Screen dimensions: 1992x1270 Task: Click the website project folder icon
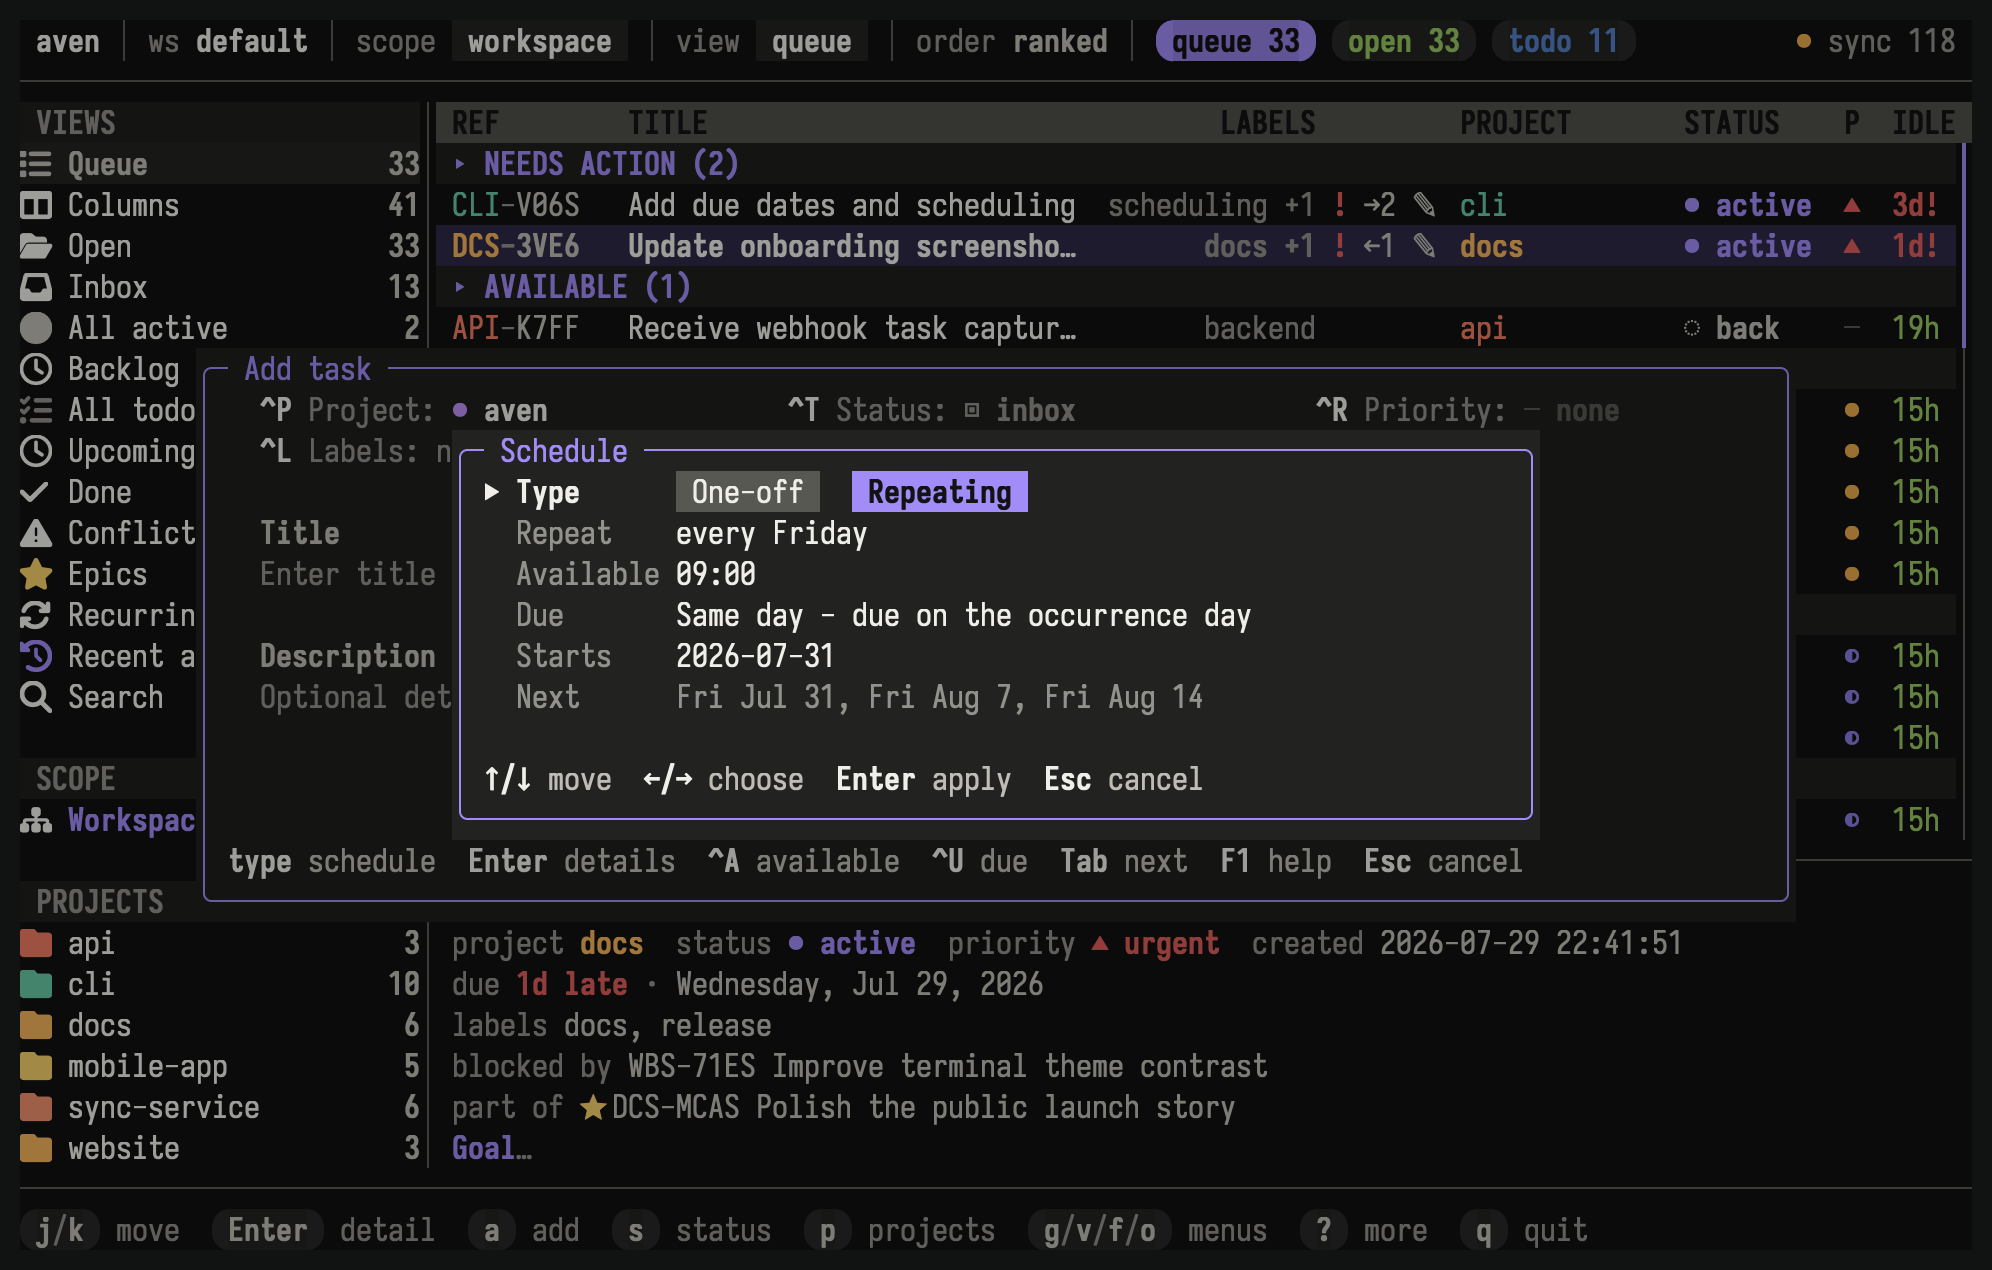click(x=36, y=1148)
